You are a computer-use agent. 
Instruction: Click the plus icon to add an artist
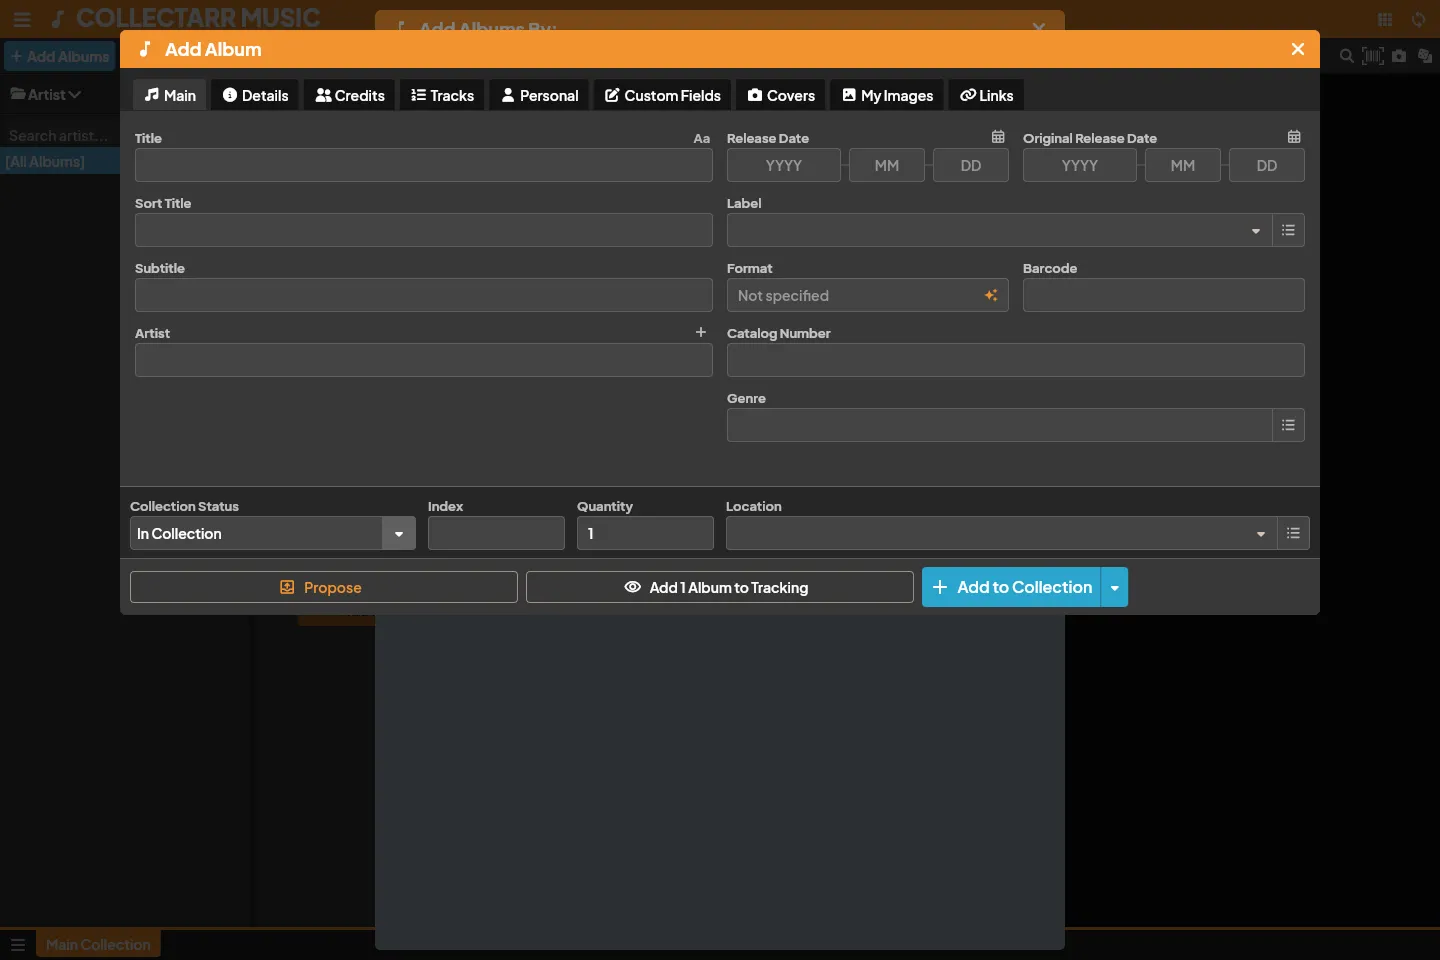pyautogui.click(x=701, y=332)
